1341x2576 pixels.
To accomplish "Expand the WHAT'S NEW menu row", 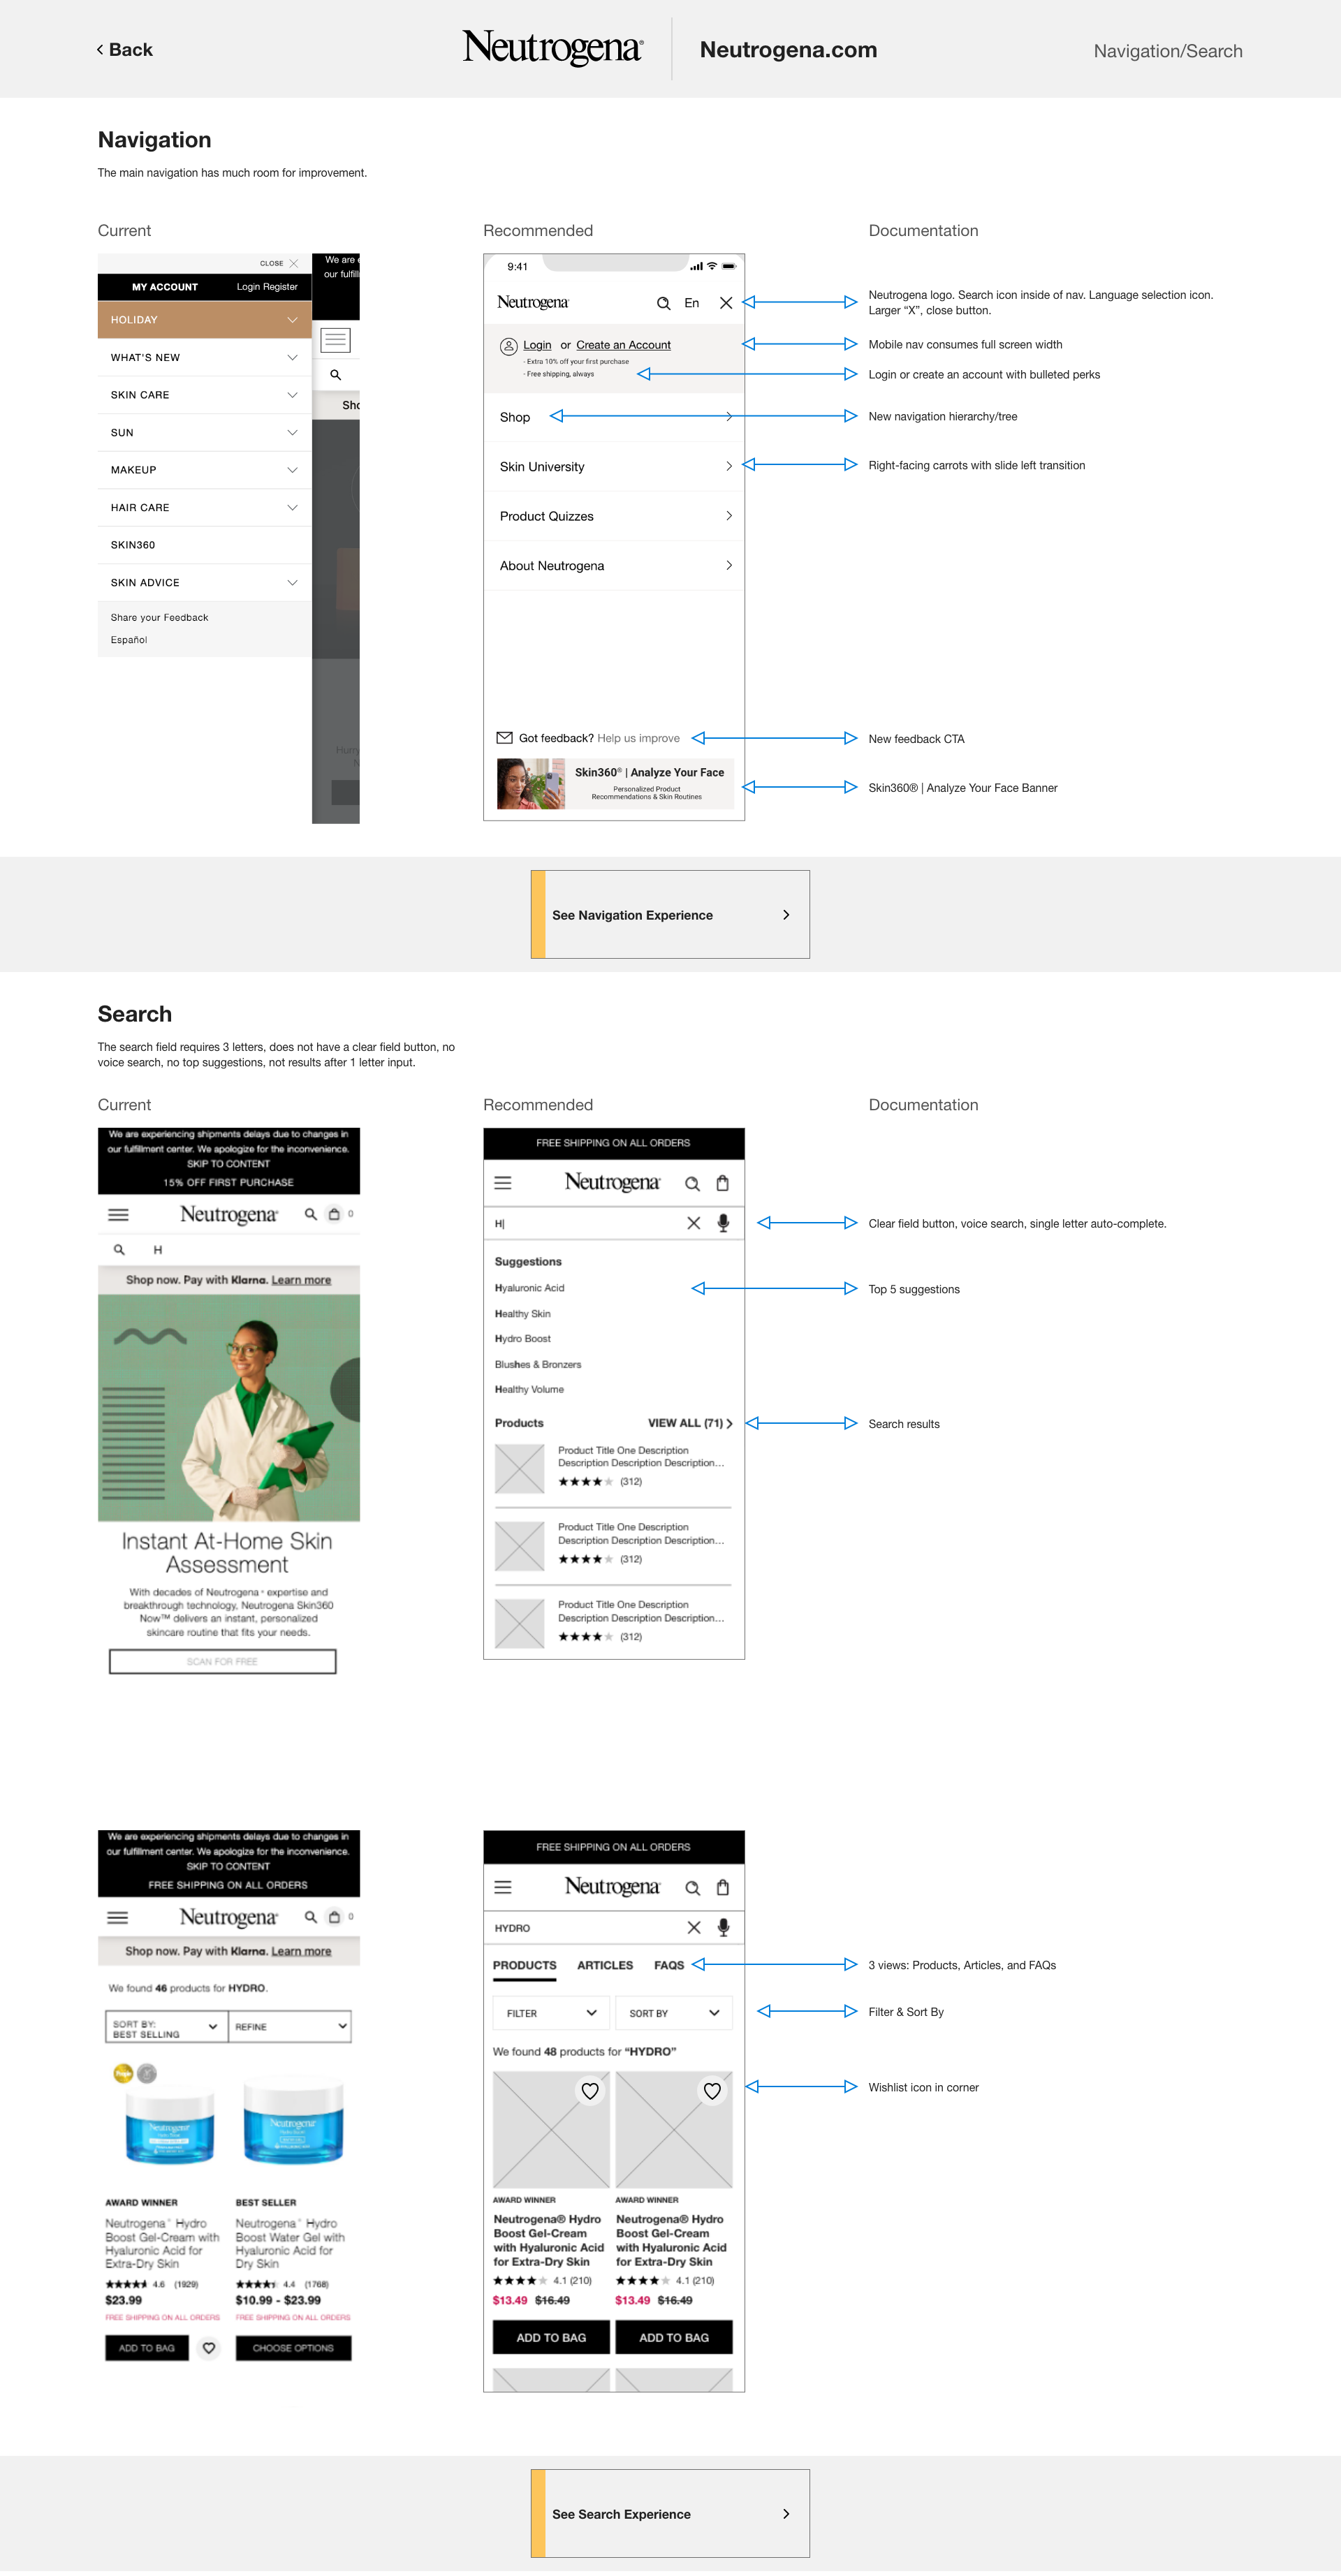I will pyautogui.click(x=205, y=357).
